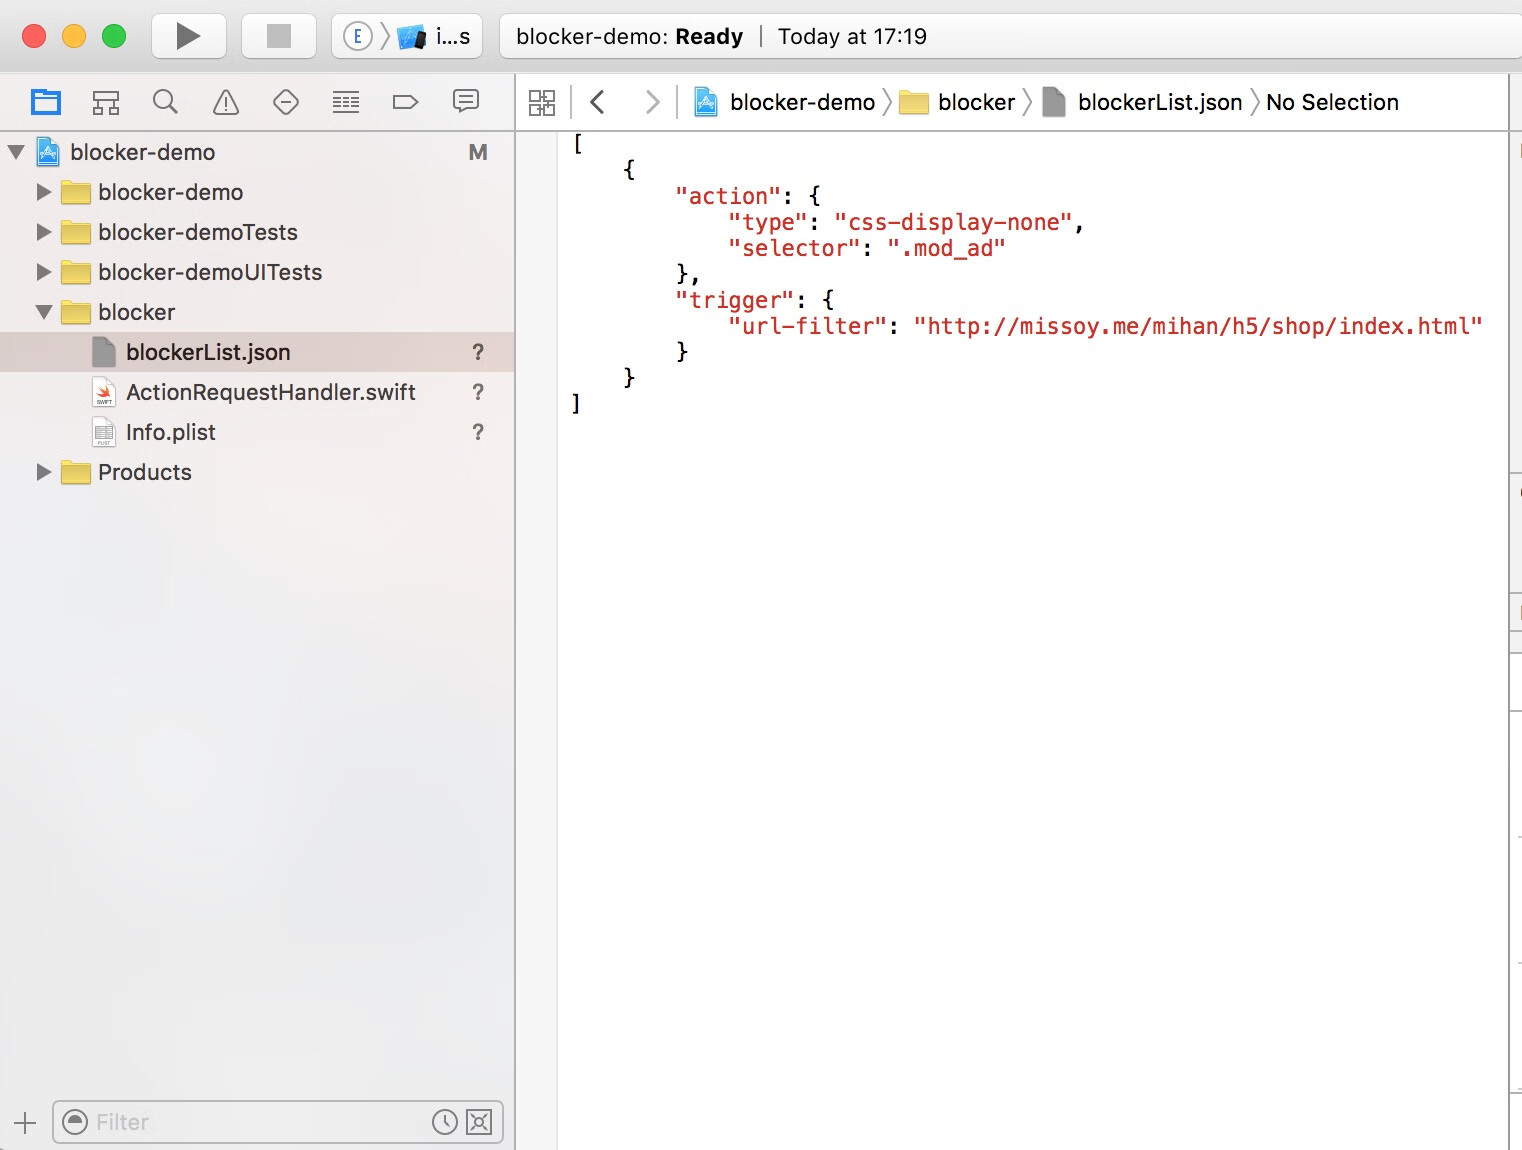Stop the running build
This screenshot has height=1150, width=1522.
pyautogui.click(x=279, y=36)
